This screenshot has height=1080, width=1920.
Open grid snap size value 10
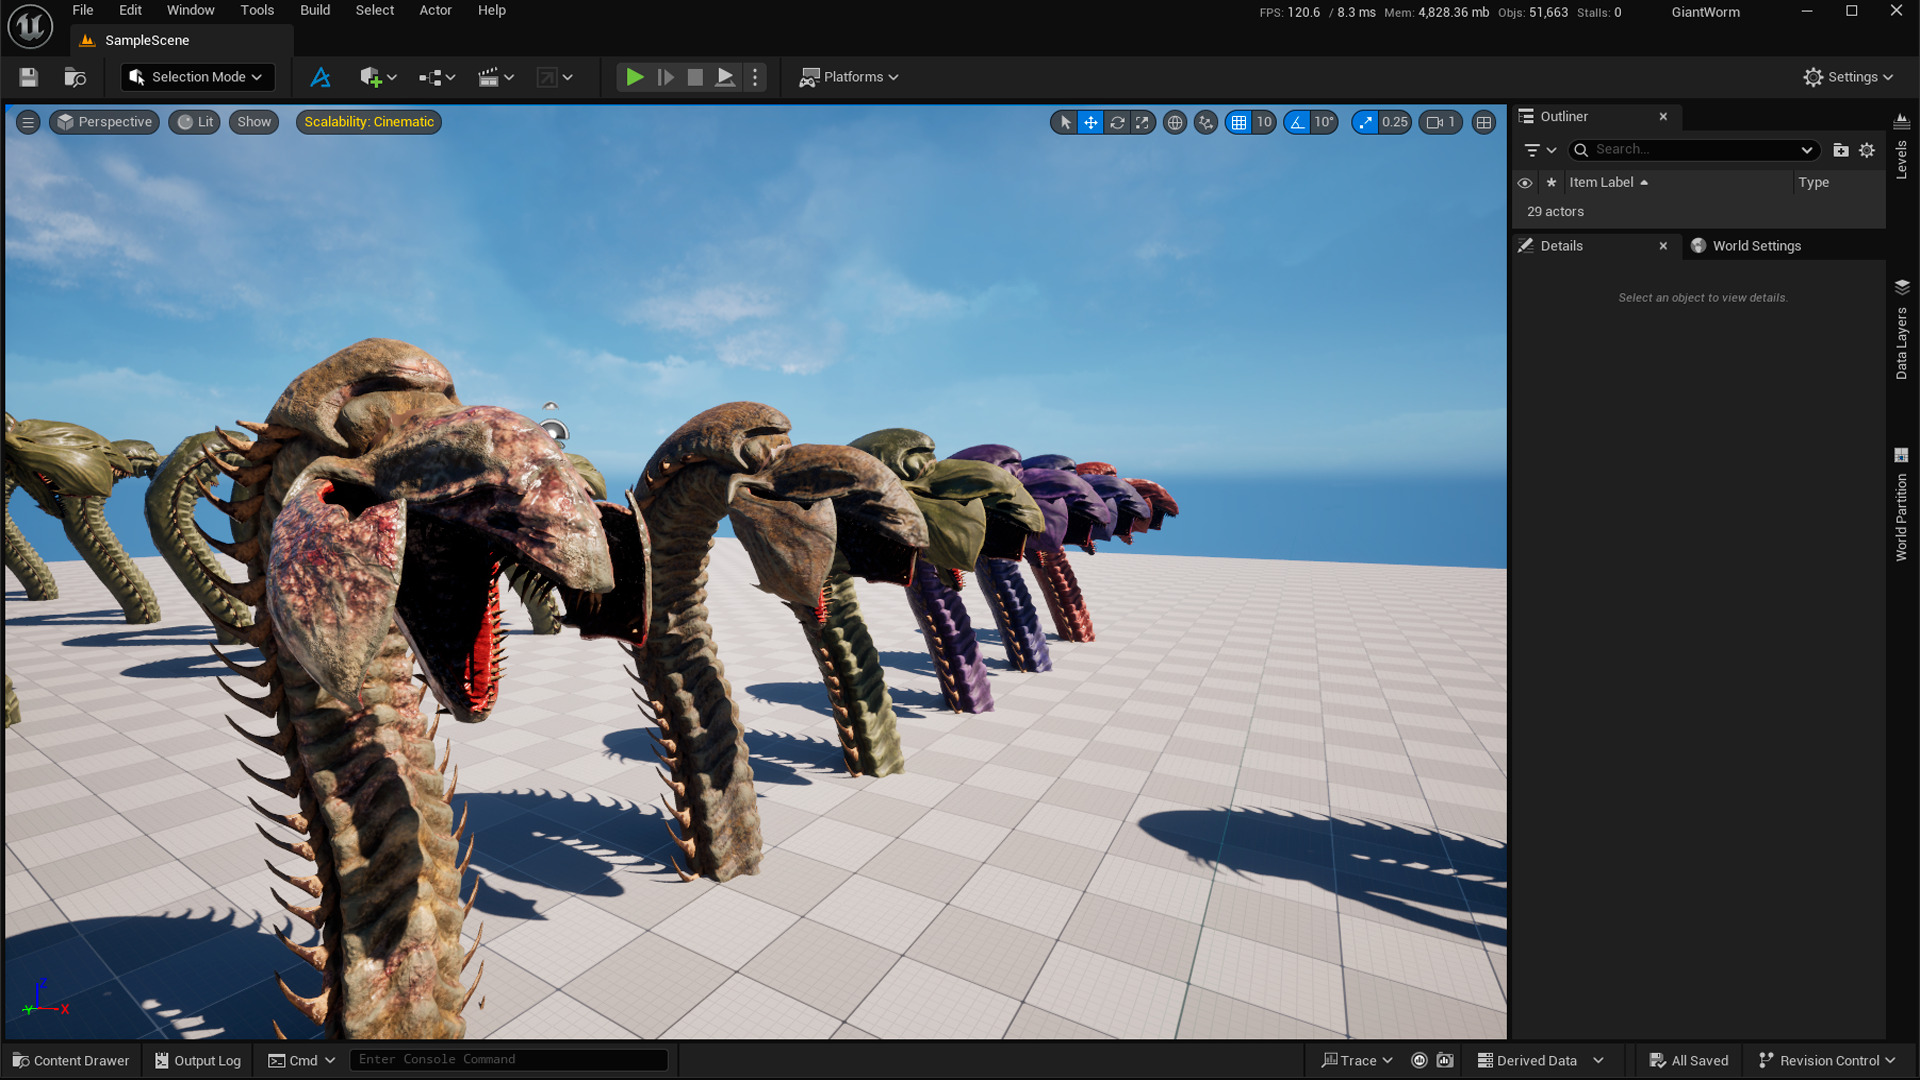tap(1264, 122)
